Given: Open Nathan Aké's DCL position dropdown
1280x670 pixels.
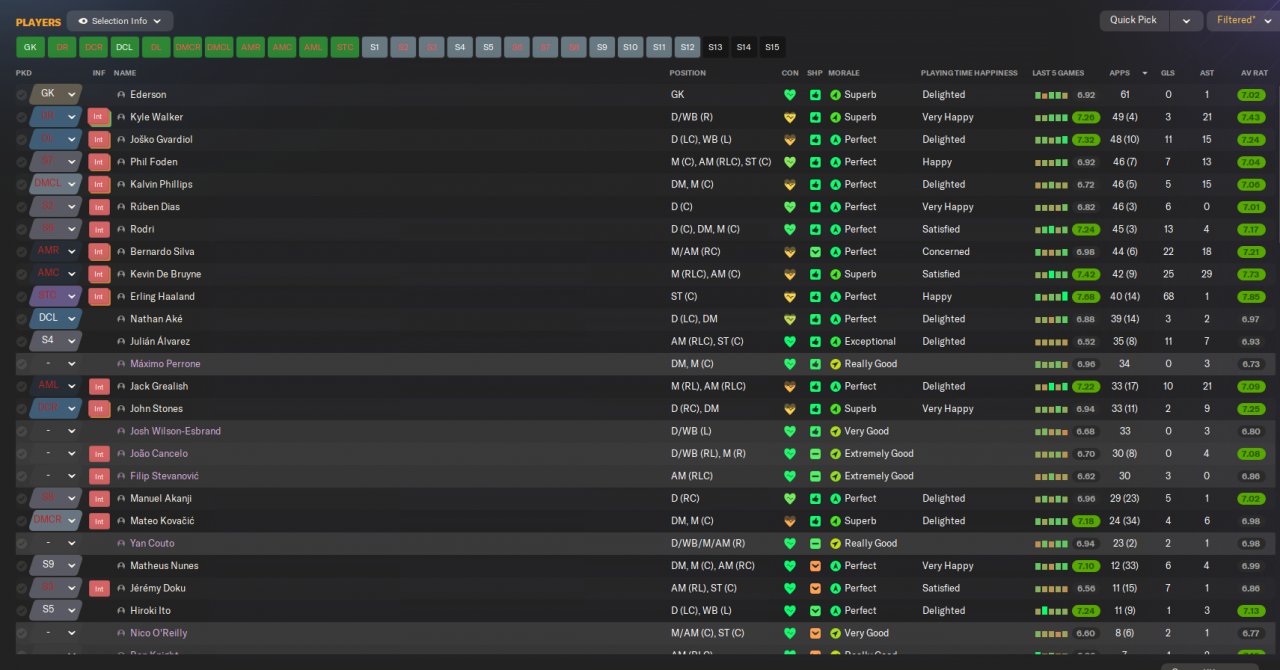Looking at the screenshot, I should pyautogui.click(x=55, y=318).
